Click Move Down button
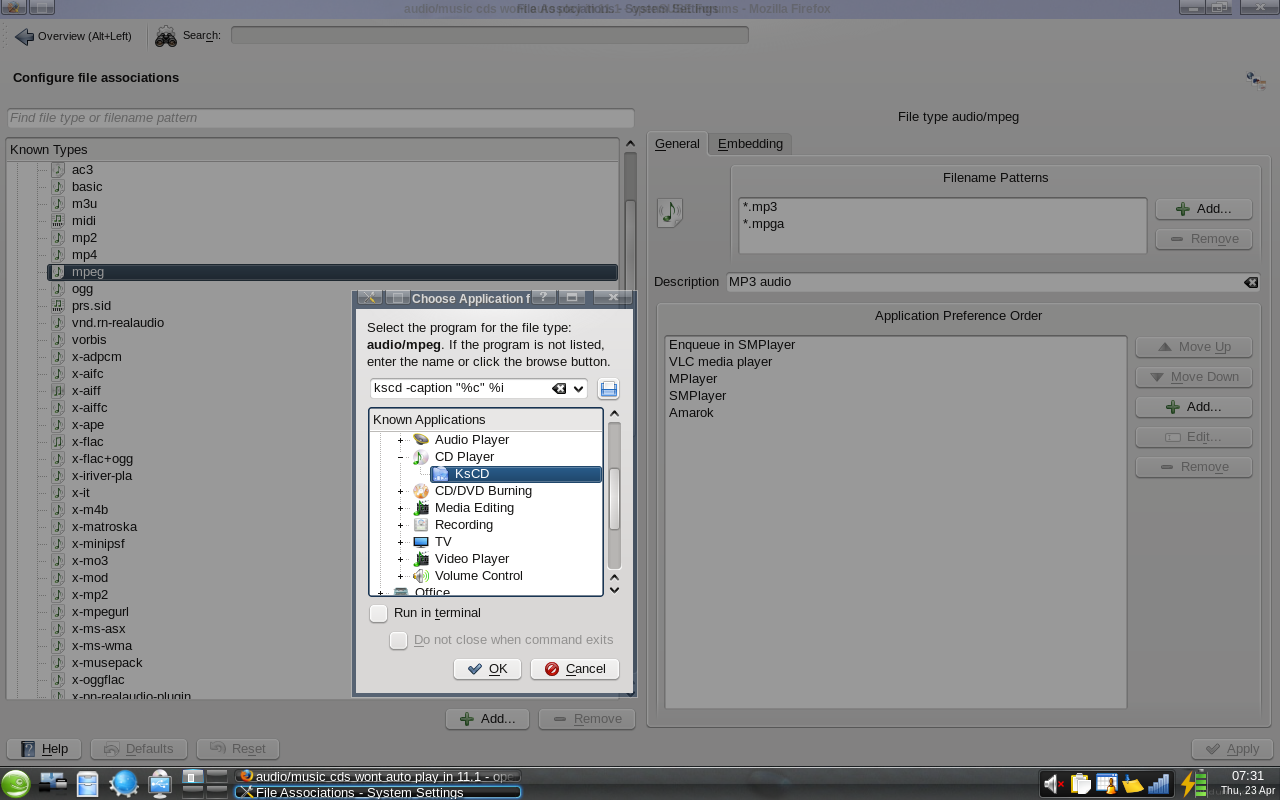The height and width of the screenshot is (800, 1280). (x=1194, y=377)
